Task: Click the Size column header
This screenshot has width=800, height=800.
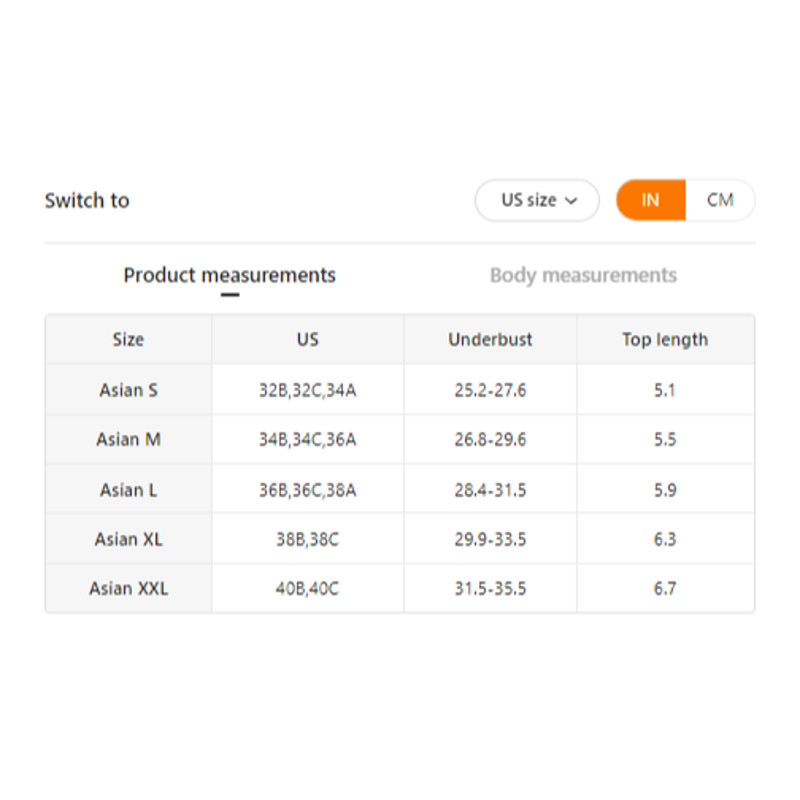Action: 128,340
